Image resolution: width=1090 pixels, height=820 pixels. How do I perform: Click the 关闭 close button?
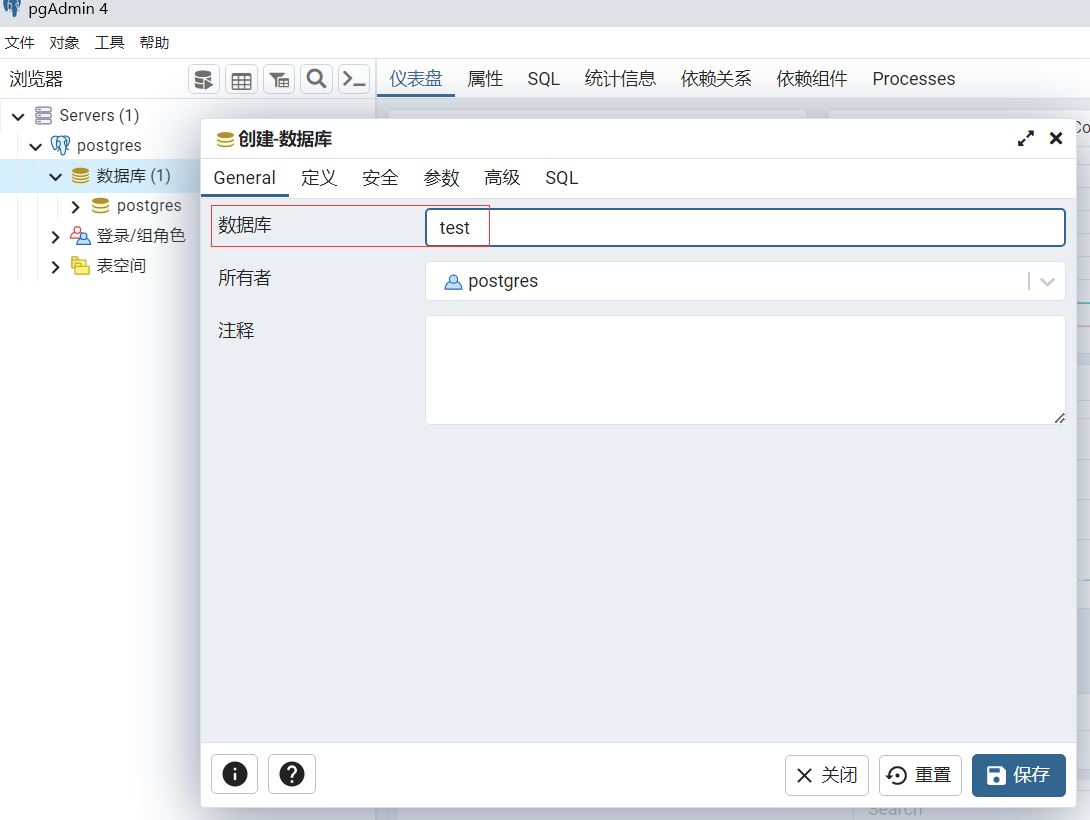[827, 775]
